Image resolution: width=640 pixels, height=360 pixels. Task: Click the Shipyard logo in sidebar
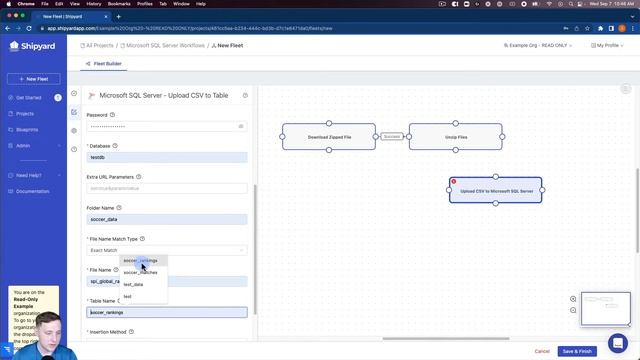tap(32, 46)
